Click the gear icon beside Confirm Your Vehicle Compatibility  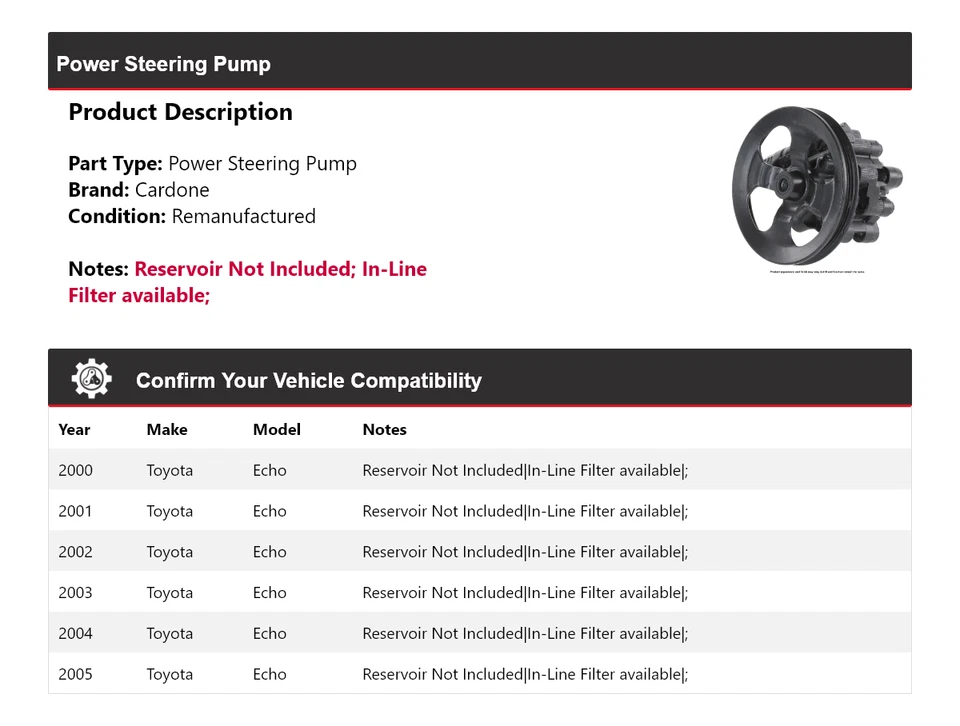tap(91, 379)
